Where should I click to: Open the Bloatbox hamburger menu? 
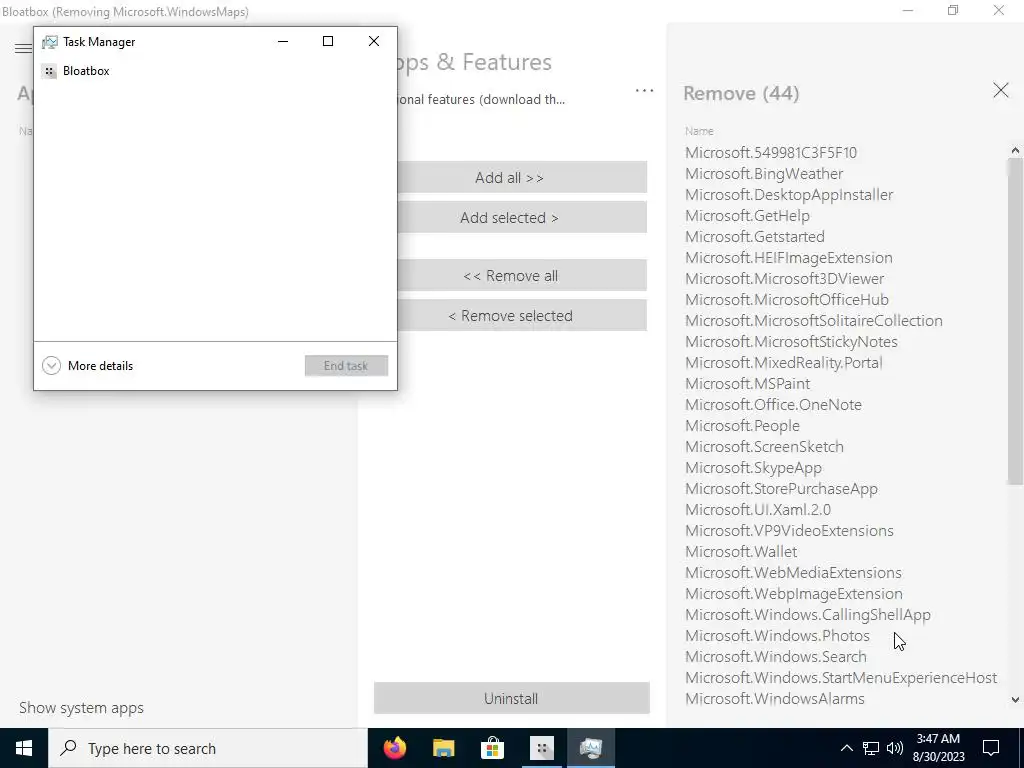pos(23,48)
